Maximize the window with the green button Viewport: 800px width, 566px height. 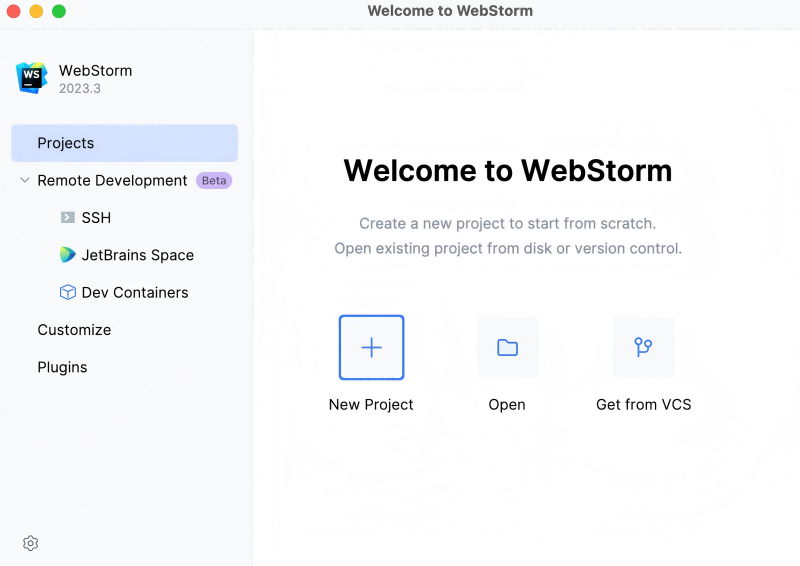pyautogui.click(x=59, y=11)
